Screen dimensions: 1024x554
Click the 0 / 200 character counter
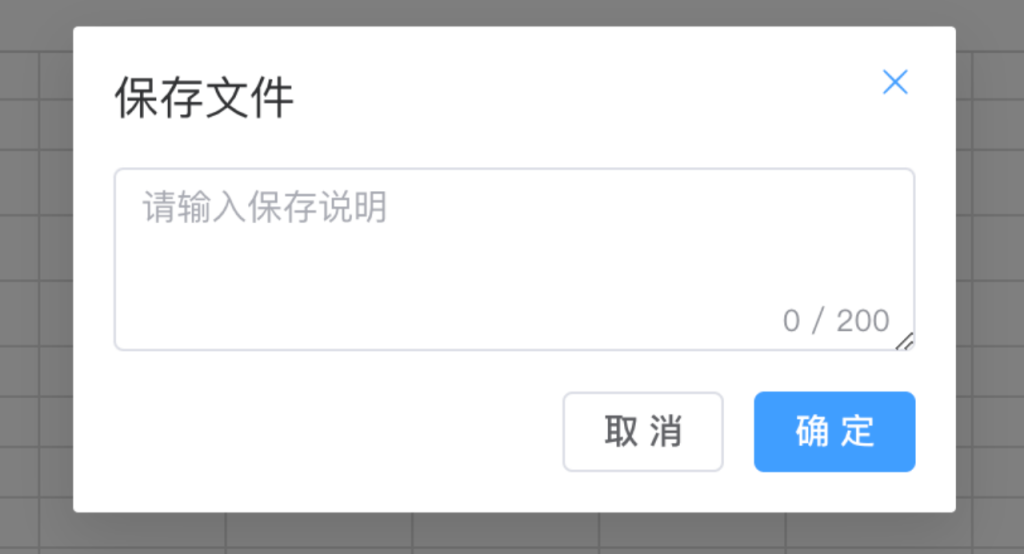tap(836, 321)
